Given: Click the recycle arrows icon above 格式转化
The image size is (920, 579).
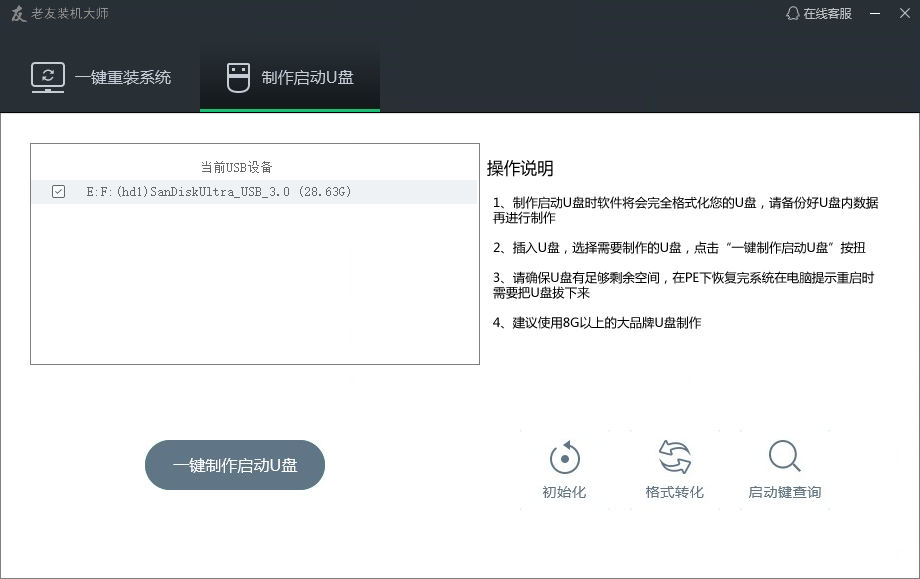Looking at the screenshot, I should tap(673, 455).
